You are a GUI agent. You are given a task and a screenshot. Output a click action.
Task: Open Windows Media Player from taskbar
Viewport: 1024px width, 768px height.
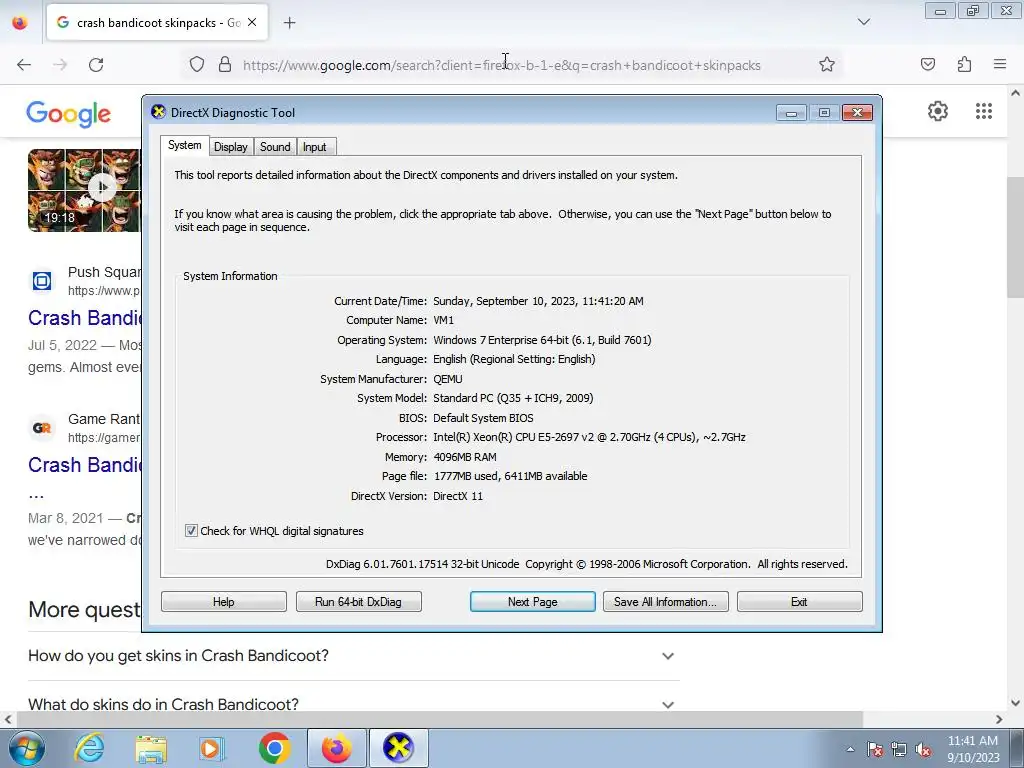coord(212,748)
